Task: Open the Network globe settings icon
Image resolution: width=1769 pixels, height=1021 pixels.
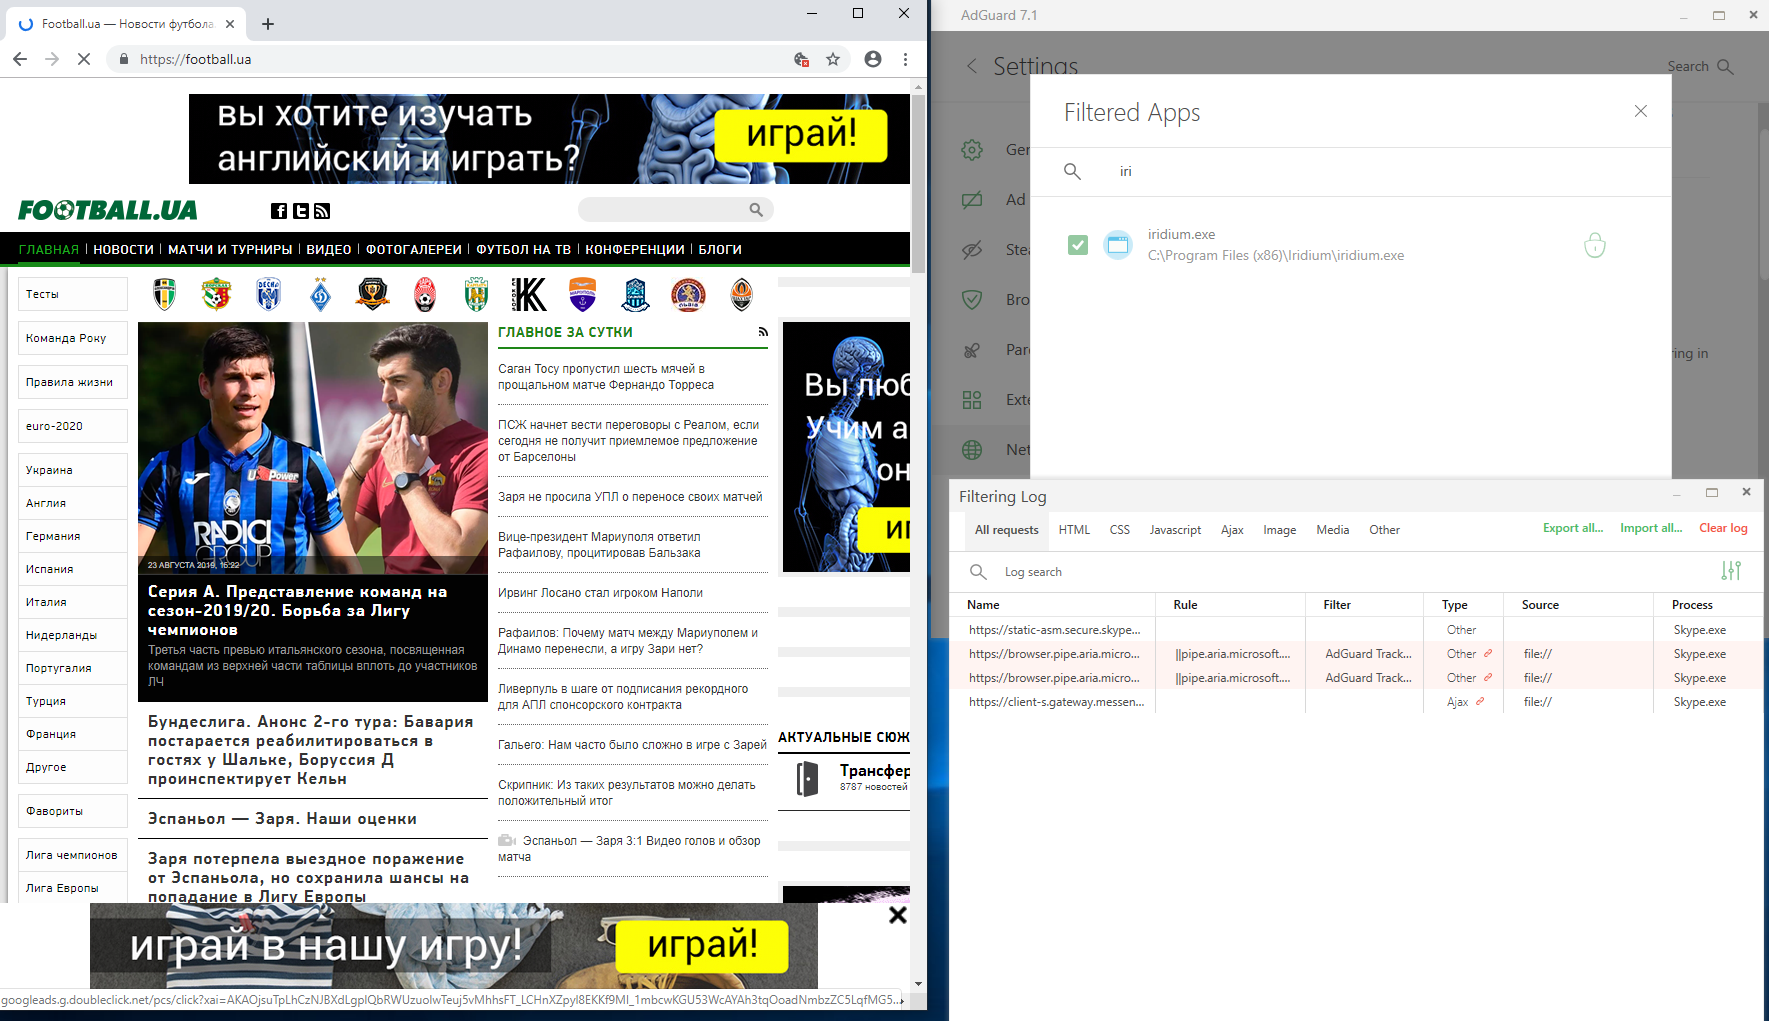Action: tap(972, 449)
